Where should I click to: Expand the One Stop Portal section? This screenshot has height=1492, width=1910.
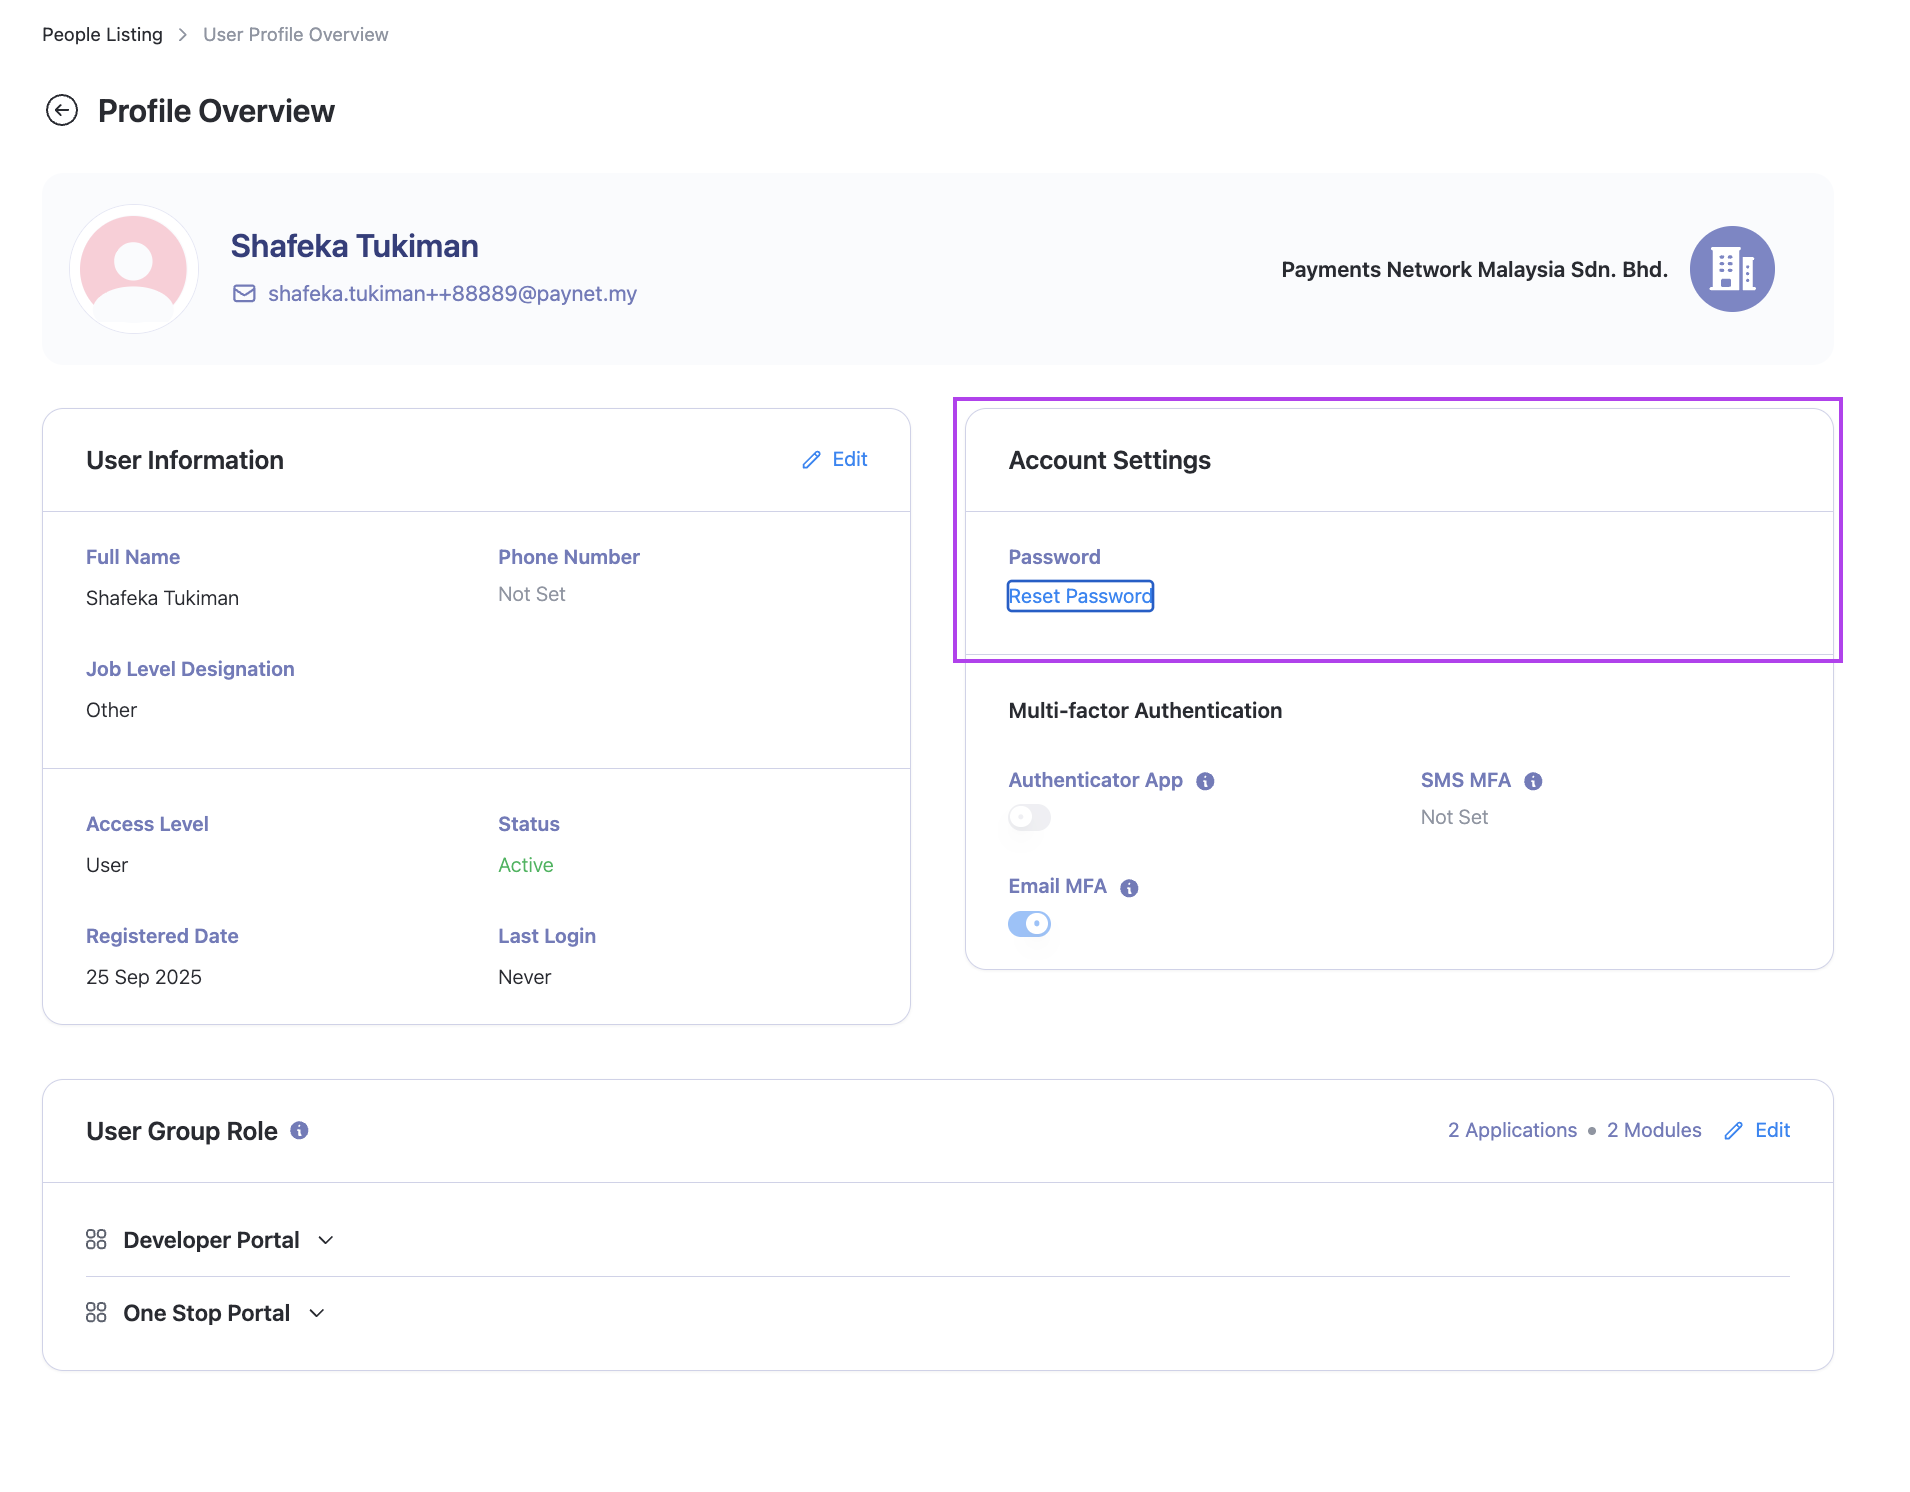pyautogui.click(x=317, y=1313)
